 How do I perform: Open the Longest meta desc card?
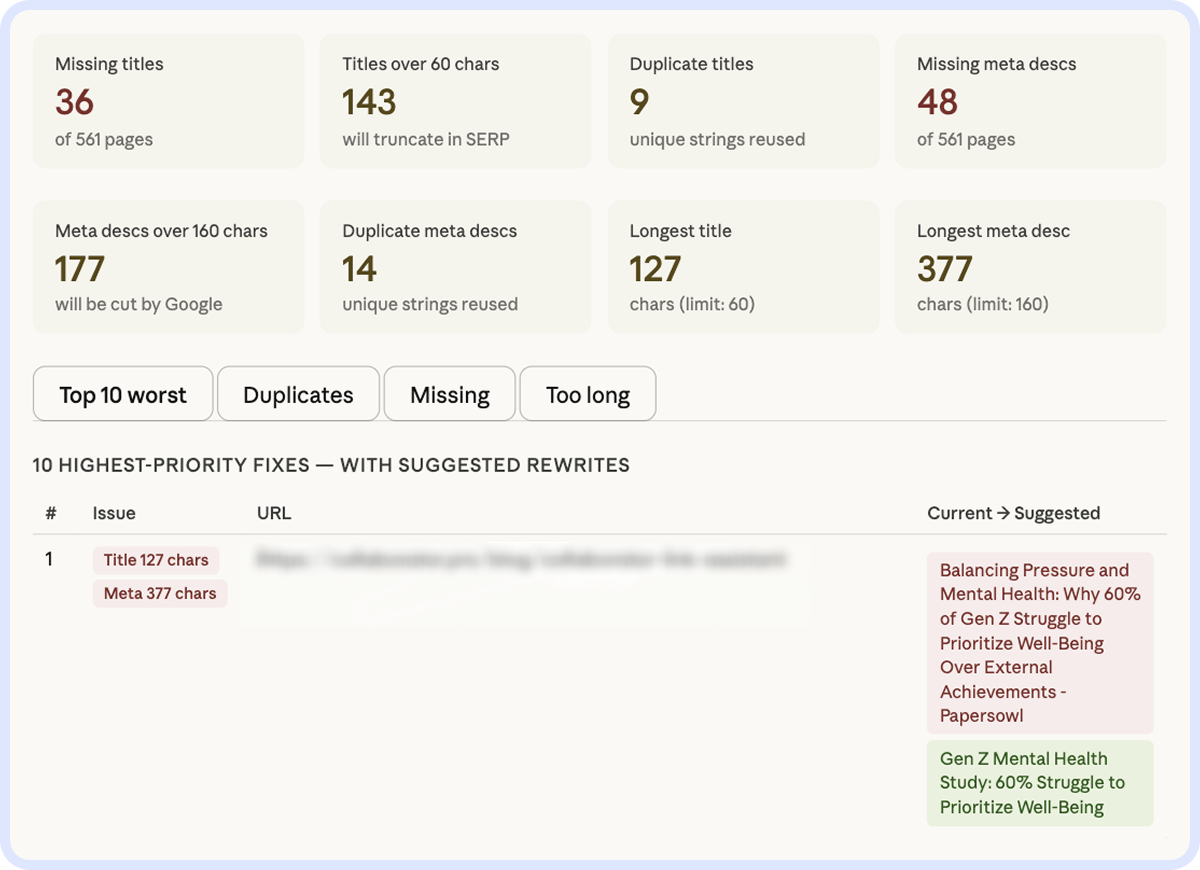[1030, 267]
